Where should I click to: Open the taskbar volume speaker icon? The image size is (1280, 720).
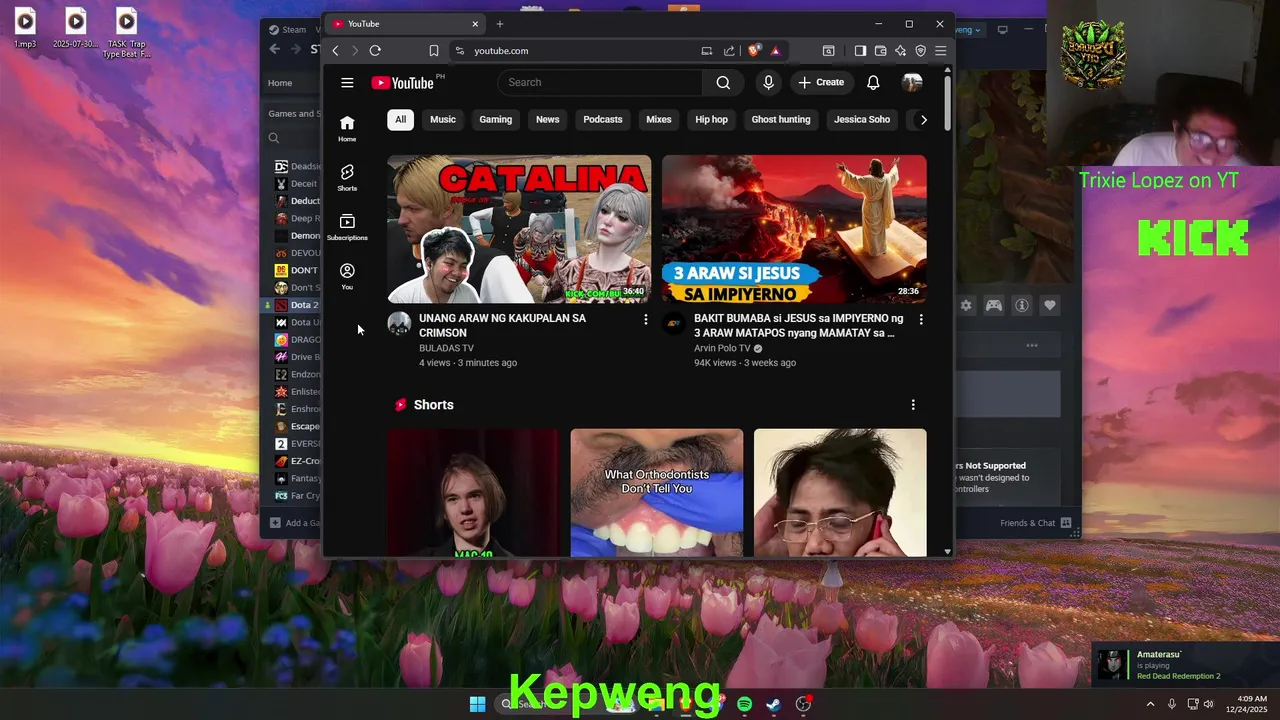click(1209, 704)
